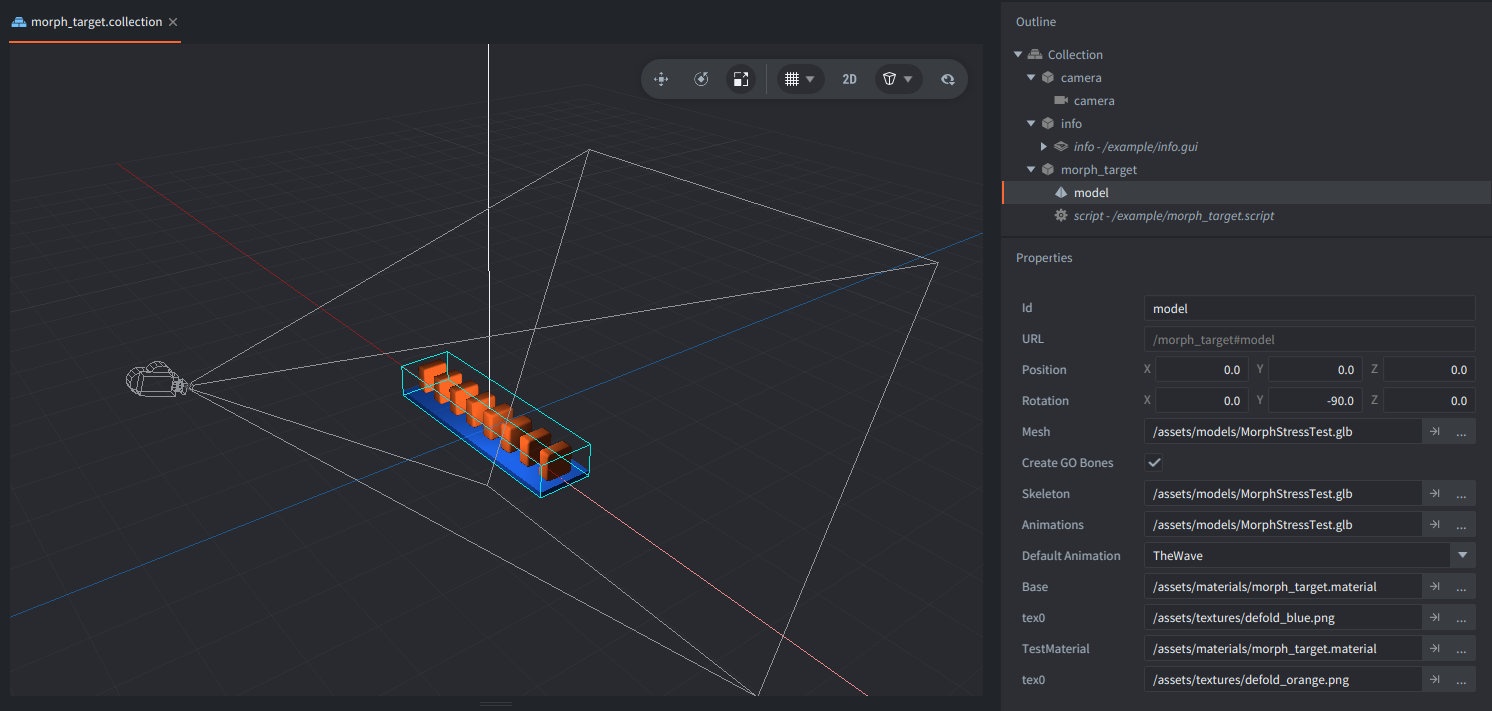This screenshot has width=1492, height=711.
Task: Select the Move tool in scene toolbar
Action: [661, 79]
